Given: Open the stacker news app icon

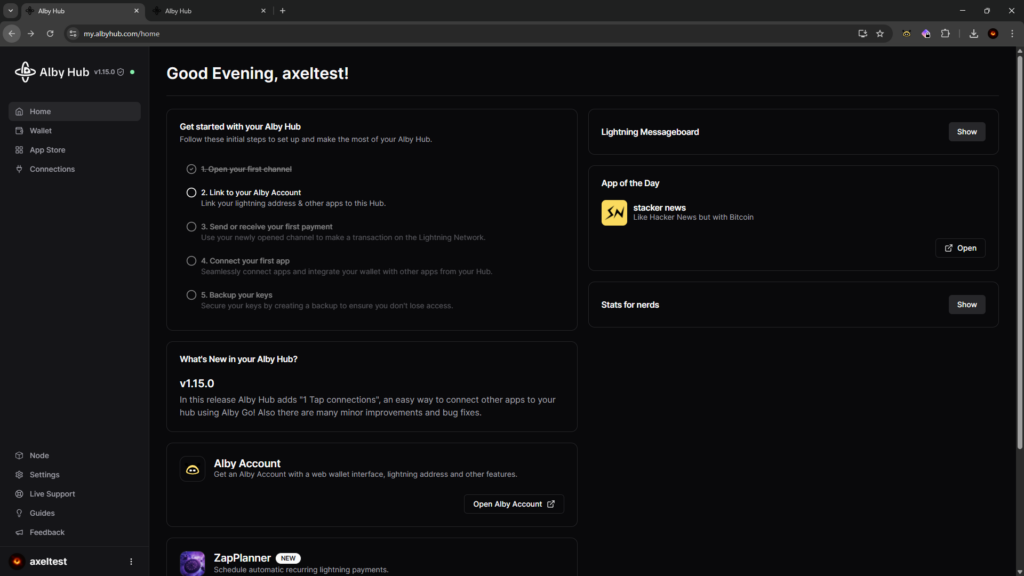Looking at the screenshot, I should (x=614, y=213).
